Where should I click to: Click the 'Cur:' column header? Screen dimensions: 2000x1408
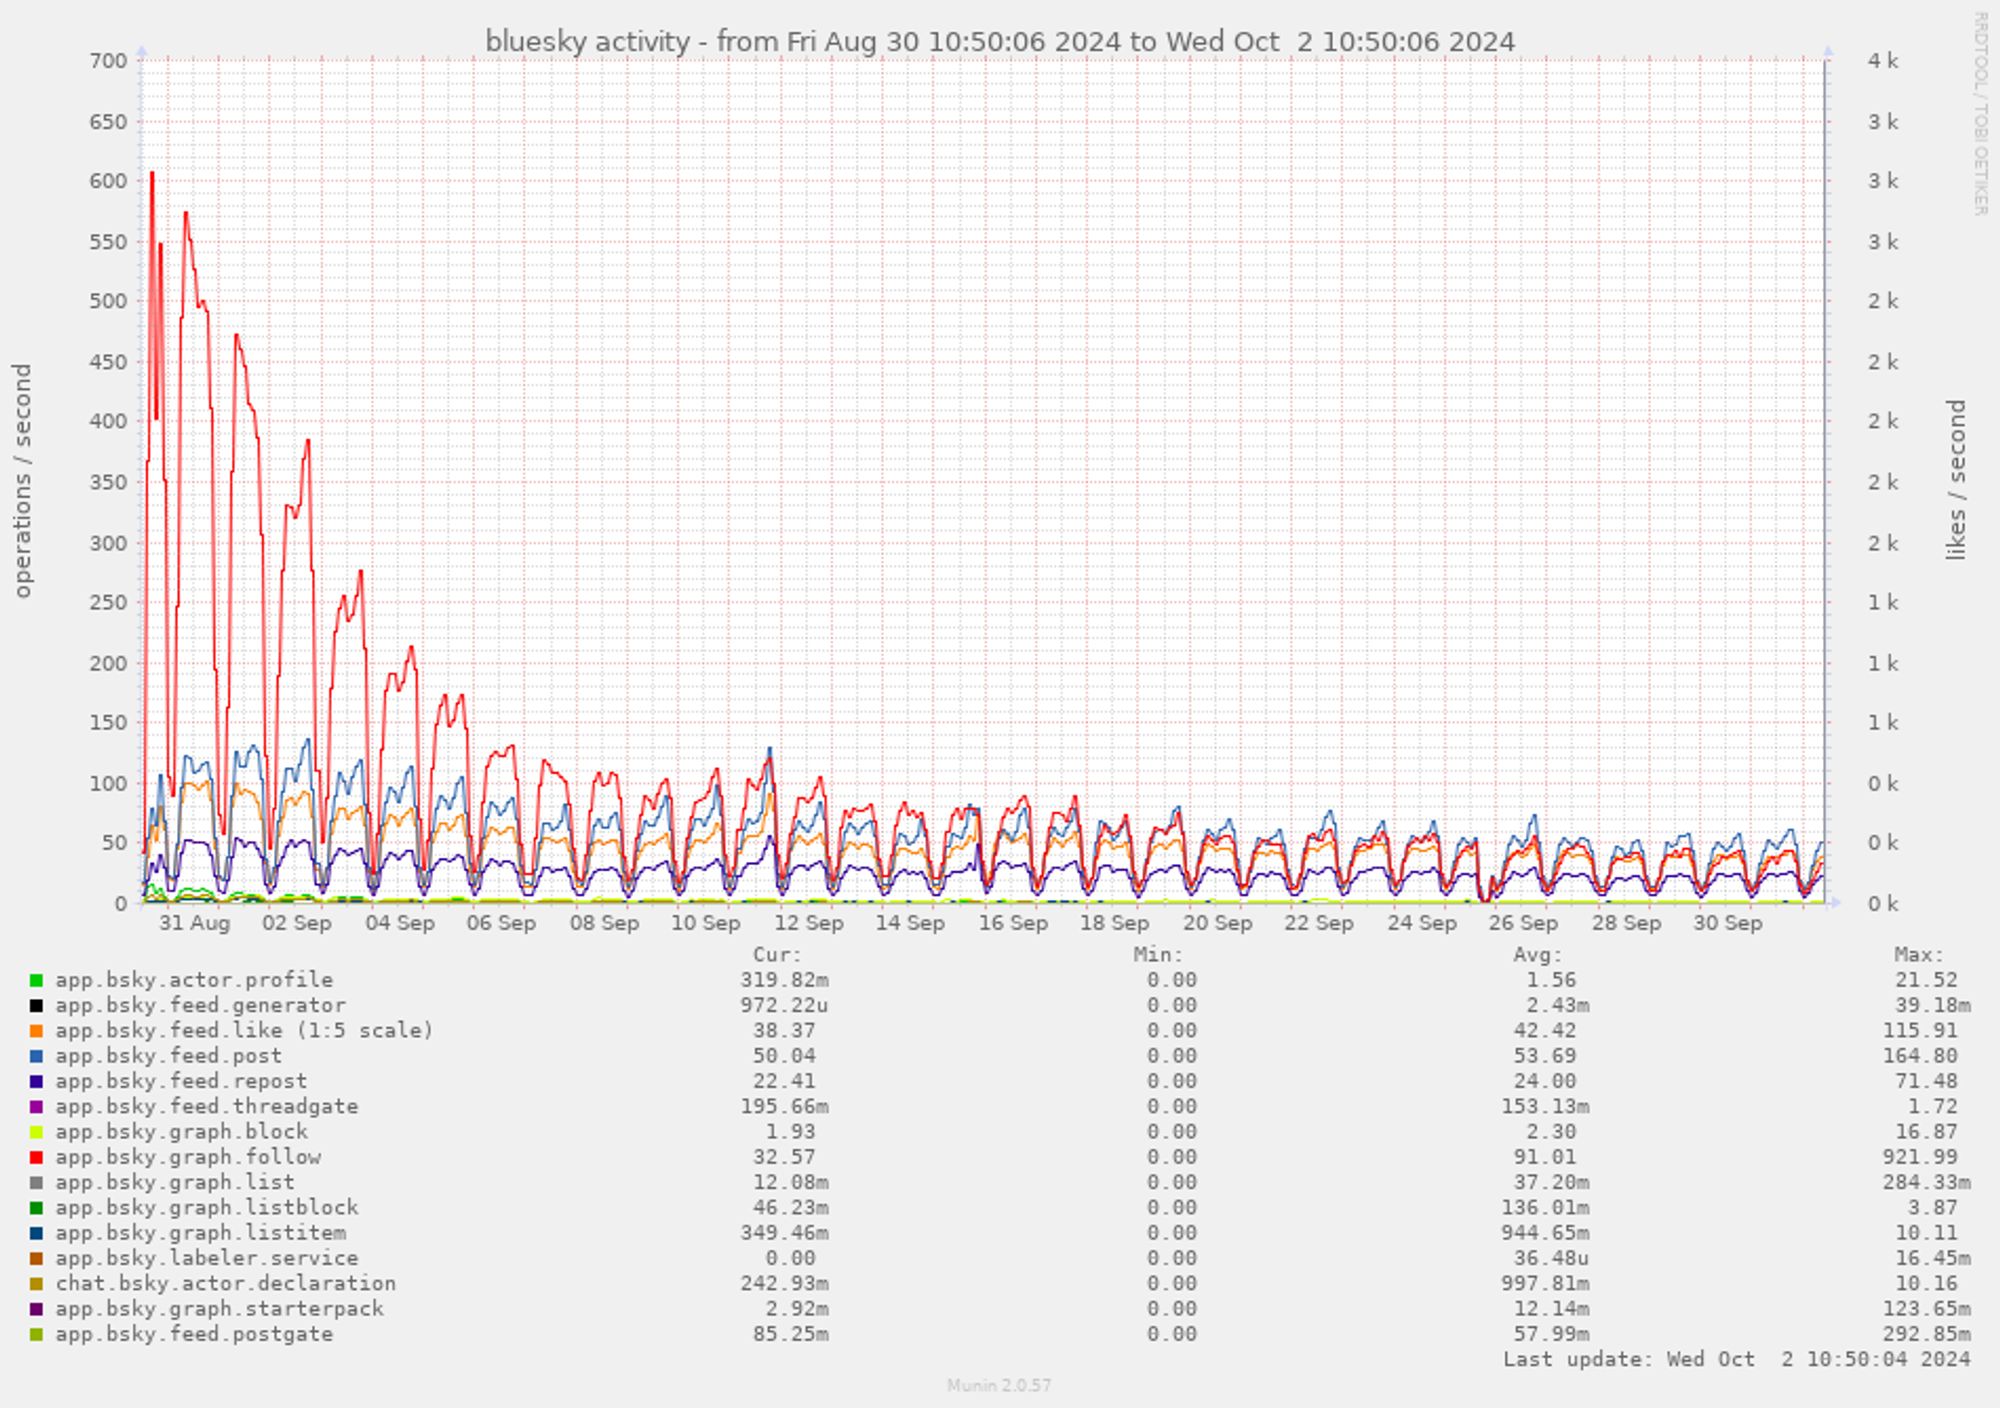[x=777, y=955]
